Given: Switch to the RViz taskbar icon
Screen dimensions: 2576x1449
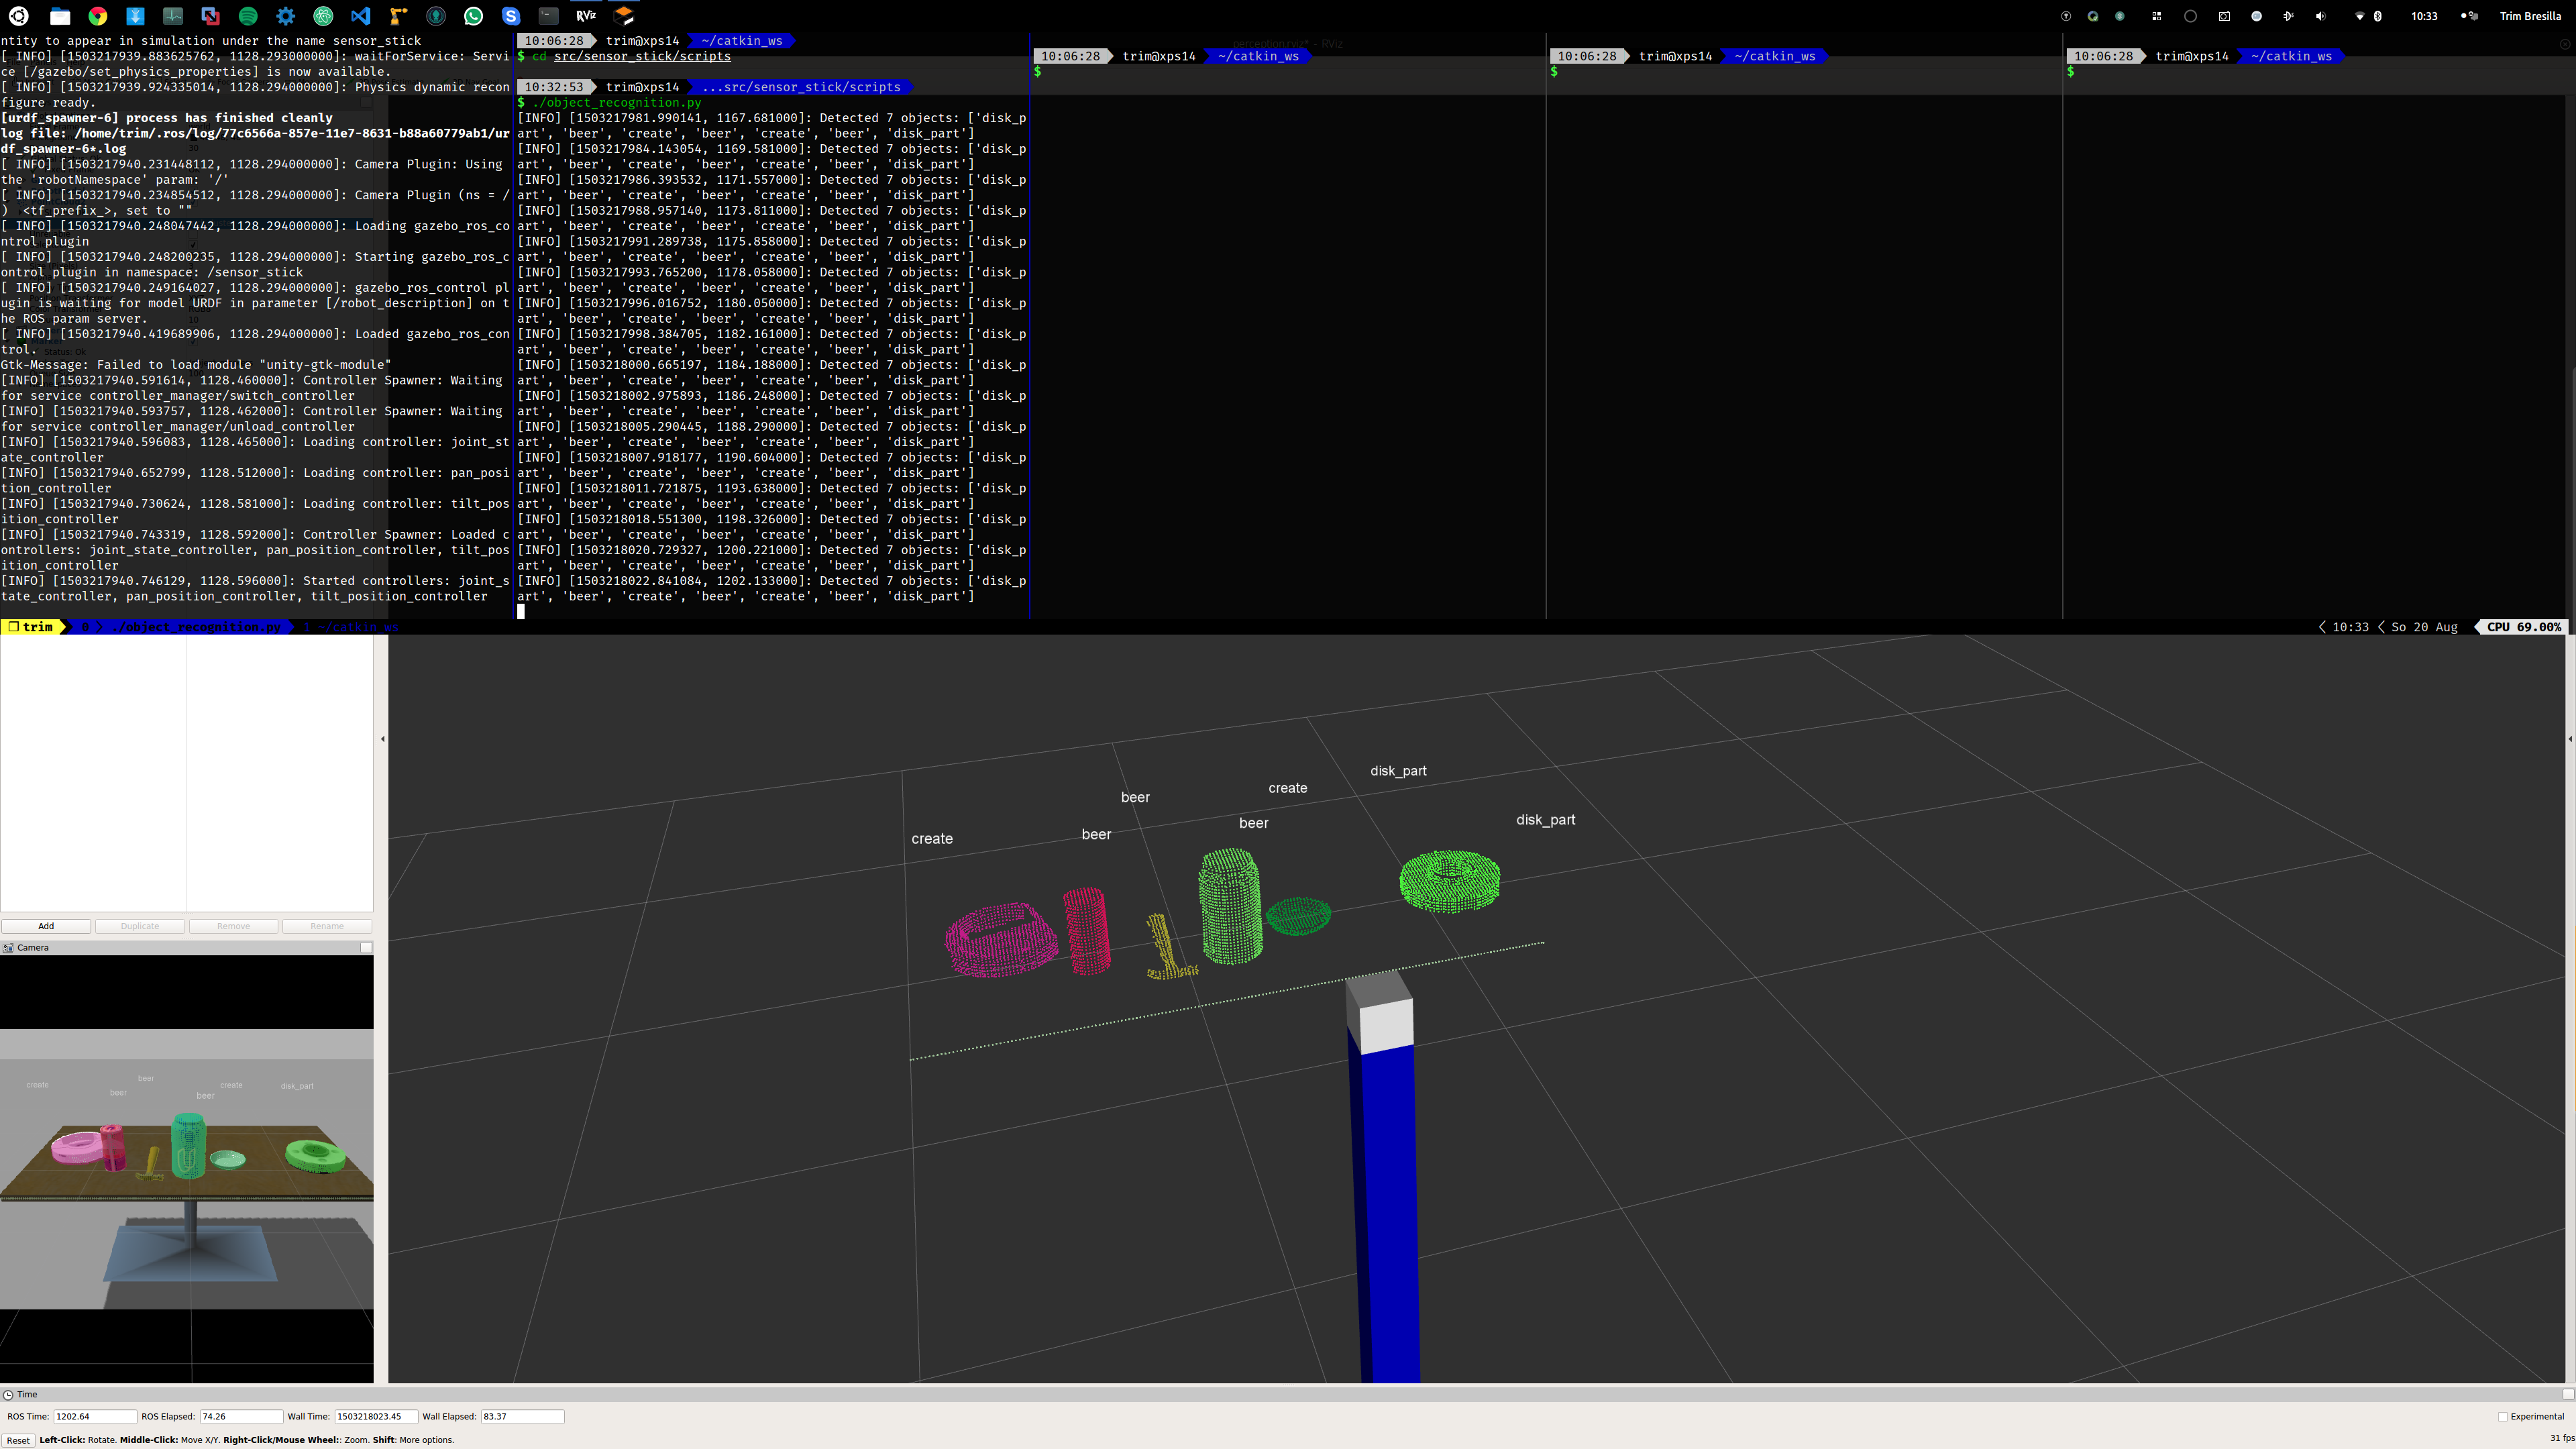Looking at the screenshot, I should (586, 16).
